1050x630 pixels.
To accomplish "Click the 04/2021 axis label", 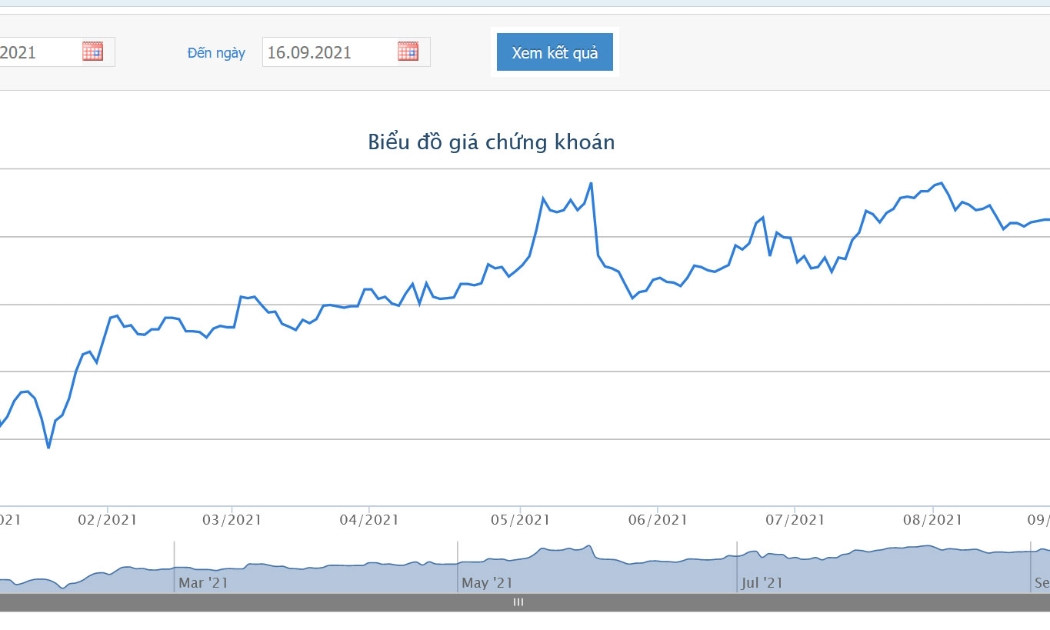I will [369, 520].
